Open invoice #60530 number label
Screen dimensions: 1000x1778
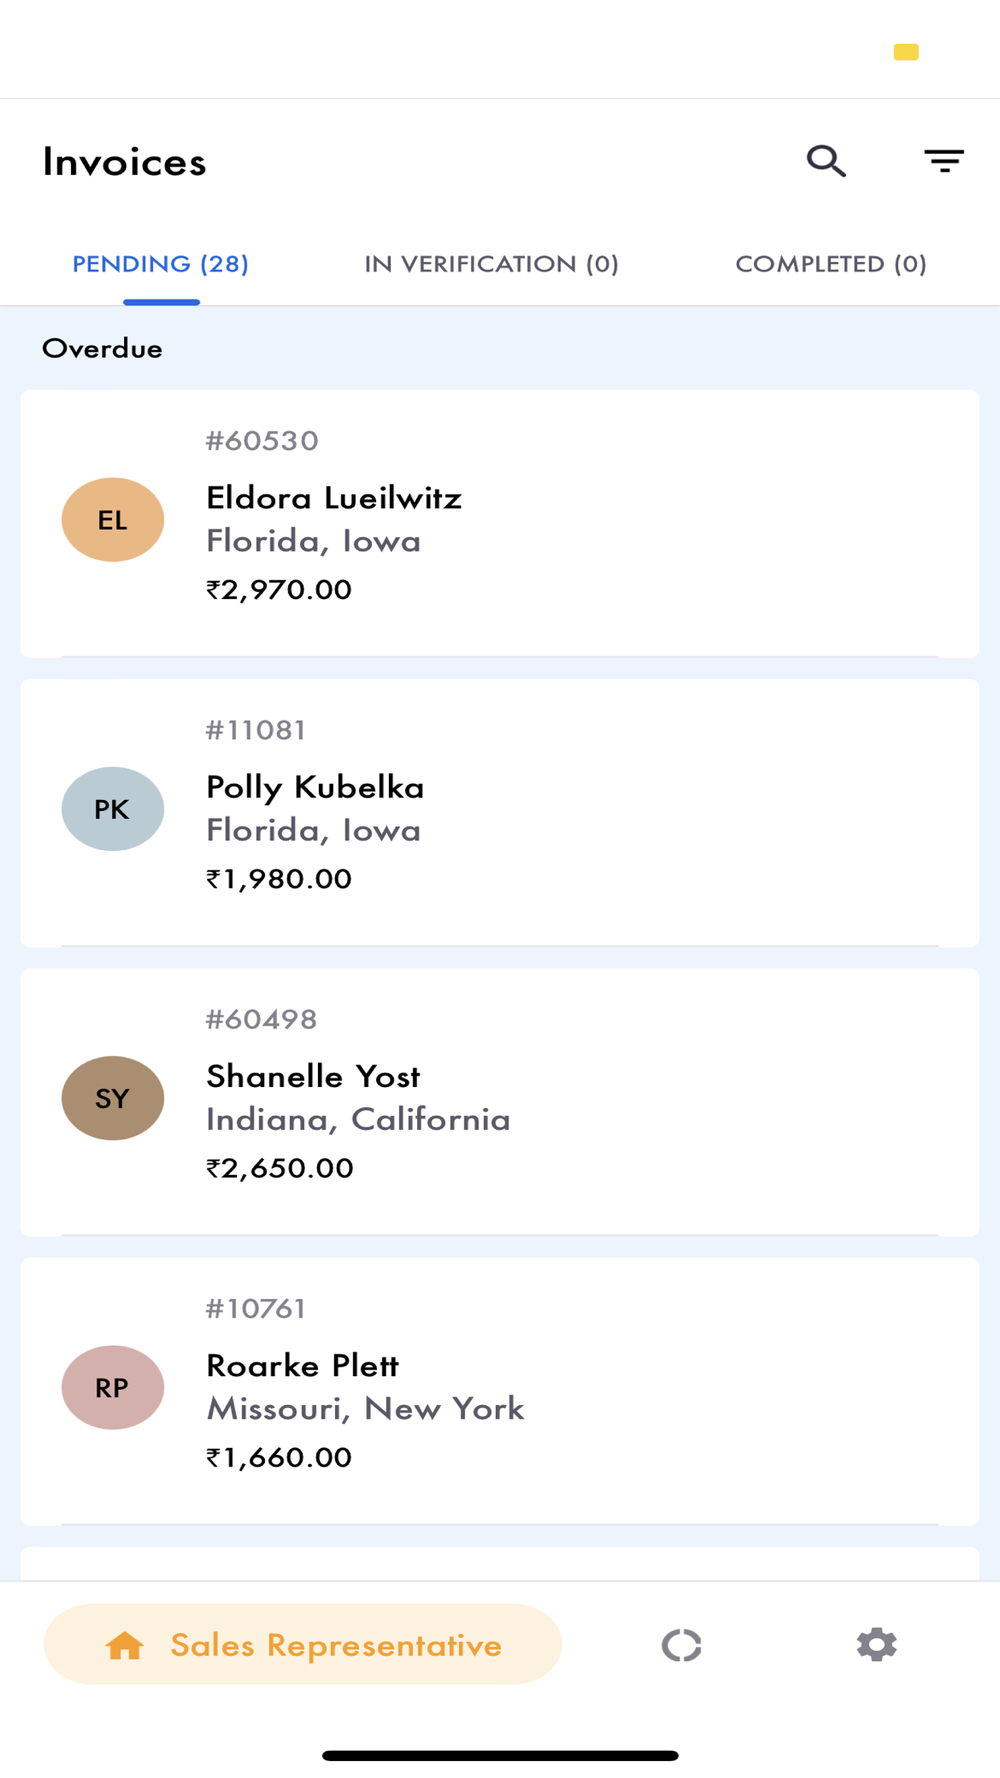coord(262,441)
